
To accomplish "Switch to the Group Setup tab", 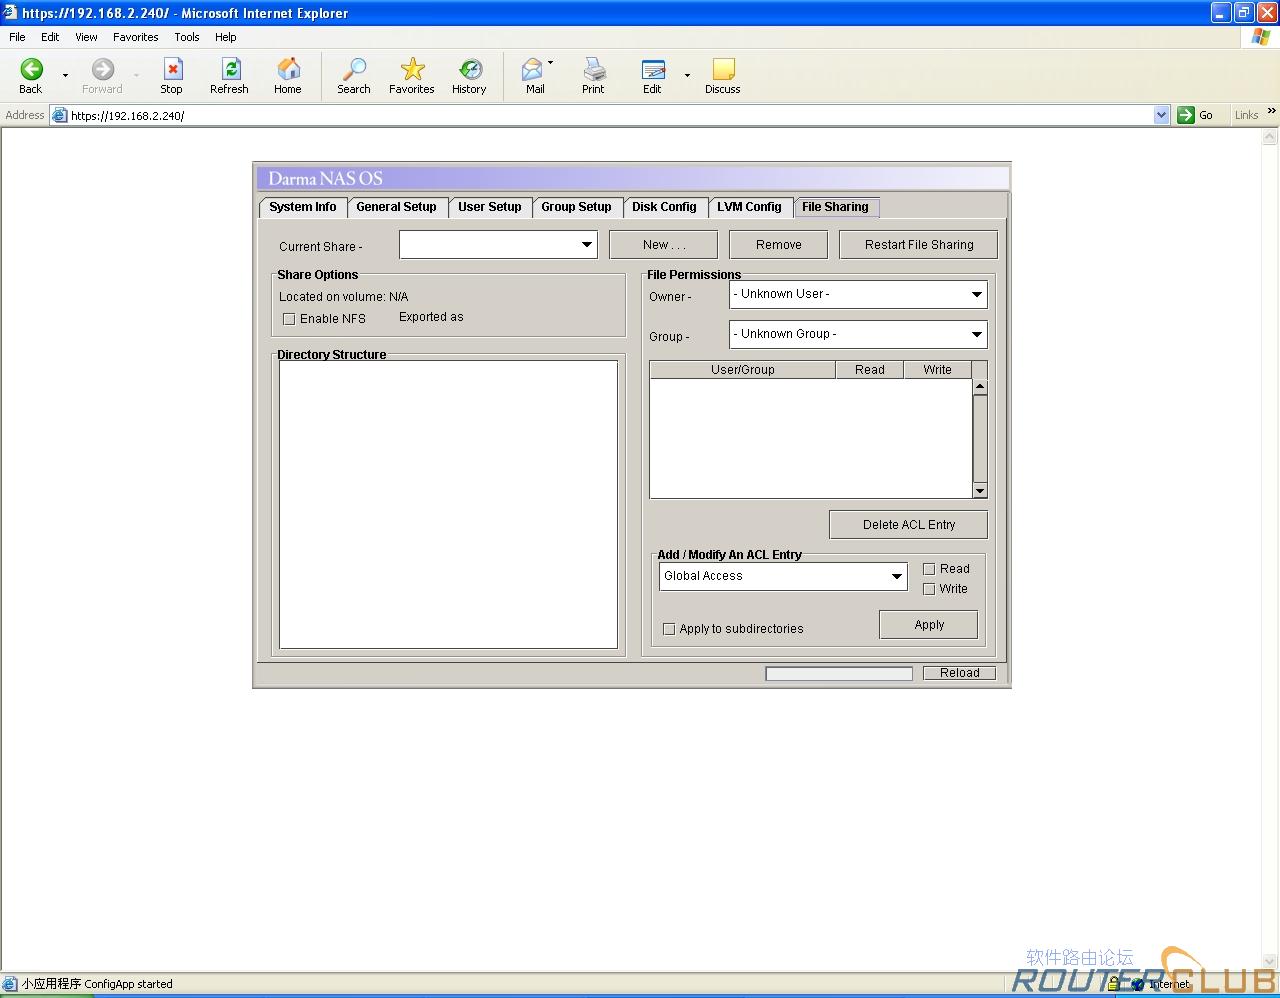I will coord(577,207).
